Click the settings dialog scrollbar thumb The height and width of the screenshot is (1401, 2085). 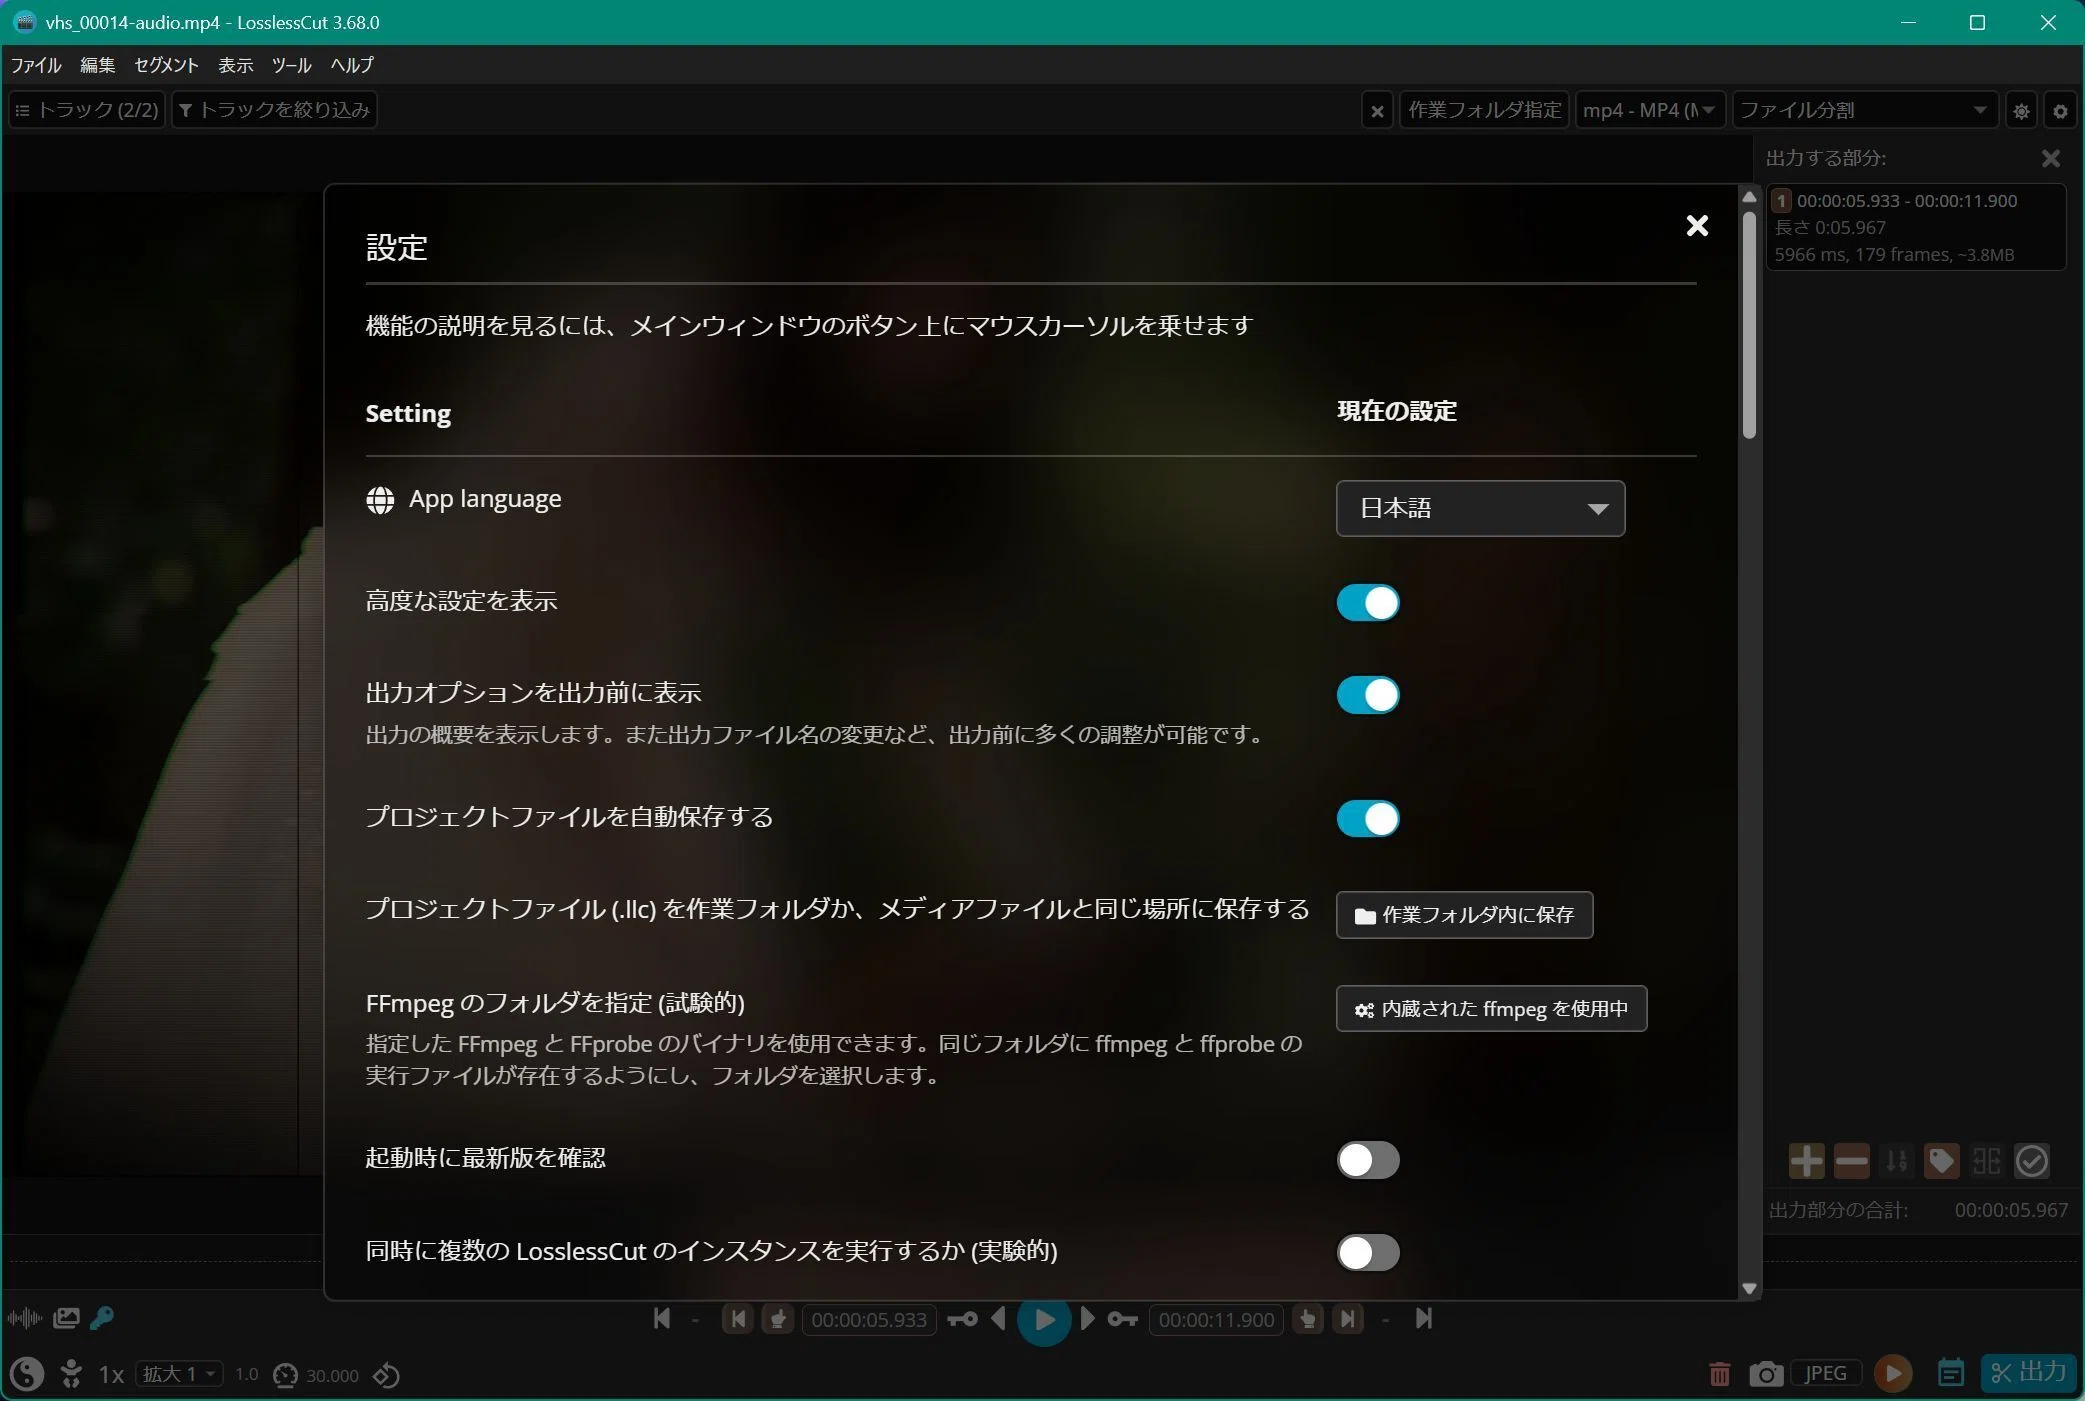click(x=1749, y=325)
